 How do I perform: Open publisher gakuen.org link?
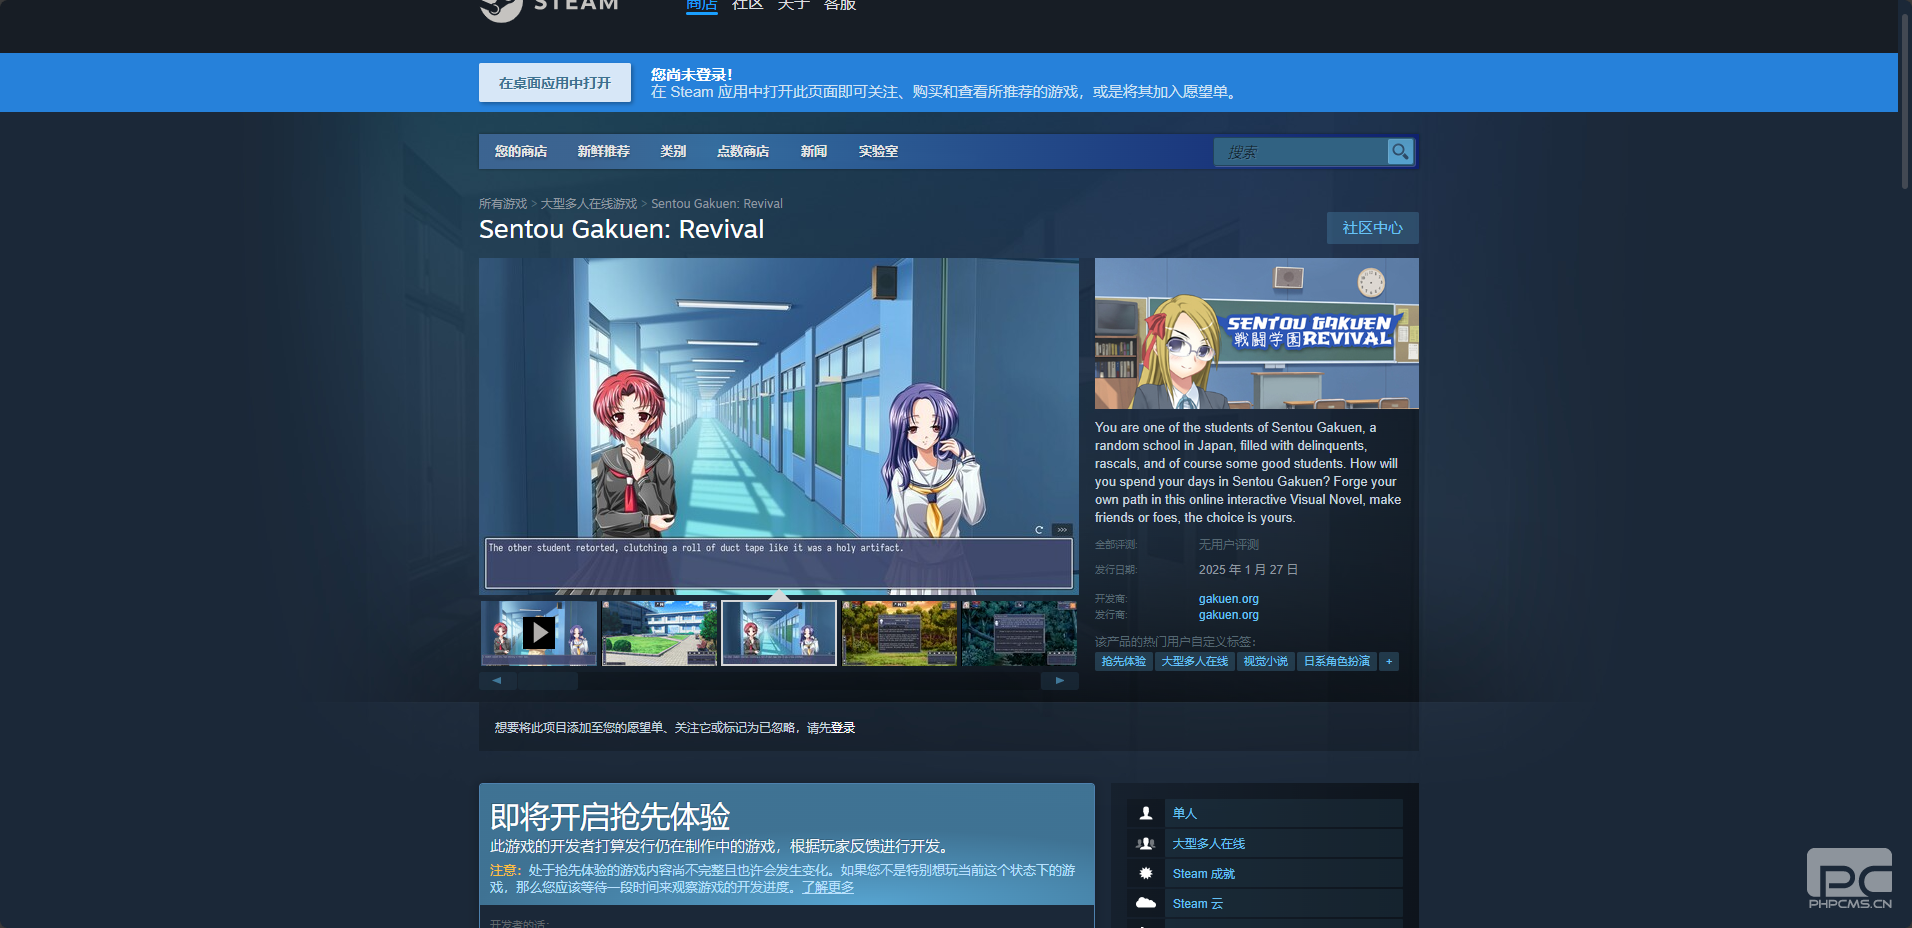coord(1229,615)
